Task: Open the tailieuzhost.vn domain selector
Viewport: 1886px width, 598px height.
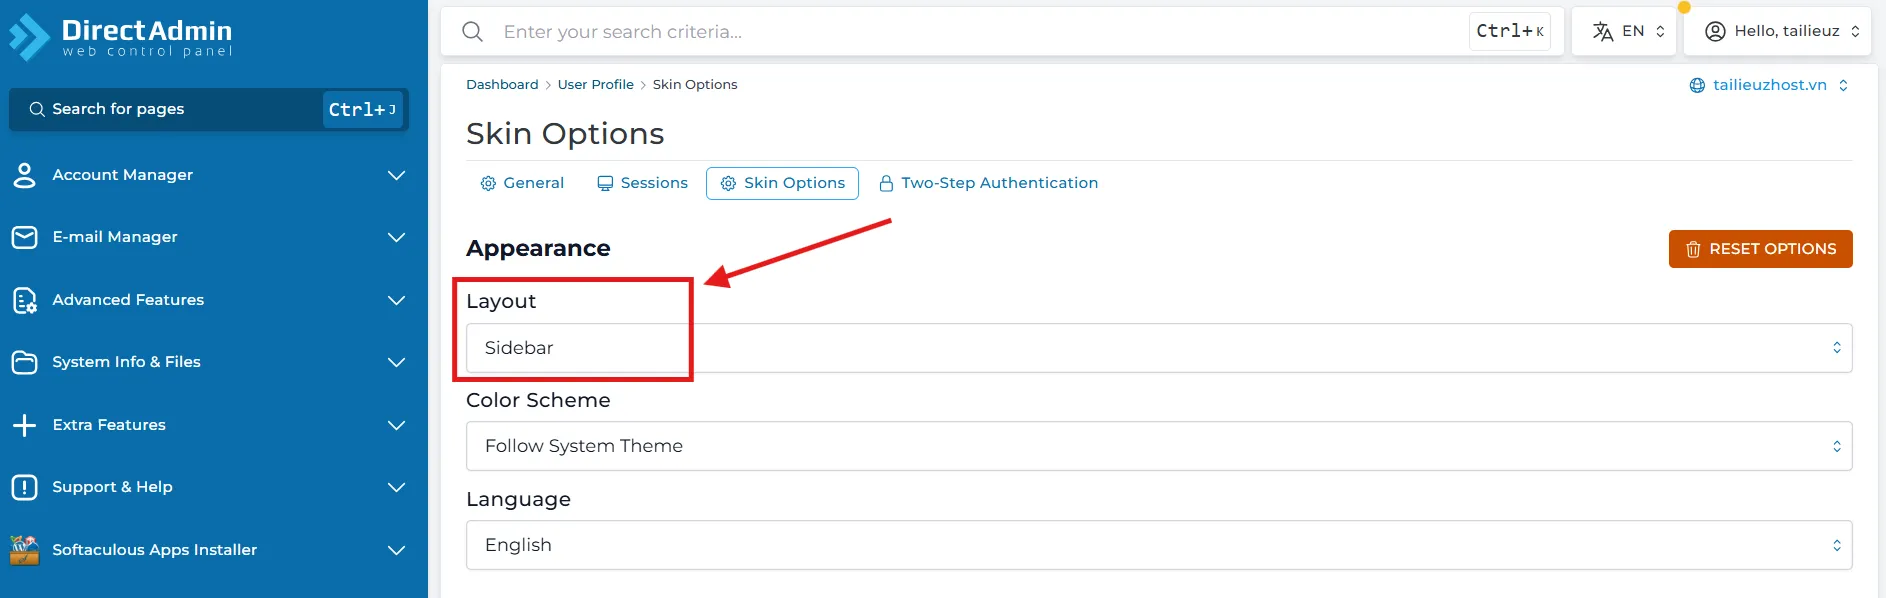Action: (x=1768, y=85)
